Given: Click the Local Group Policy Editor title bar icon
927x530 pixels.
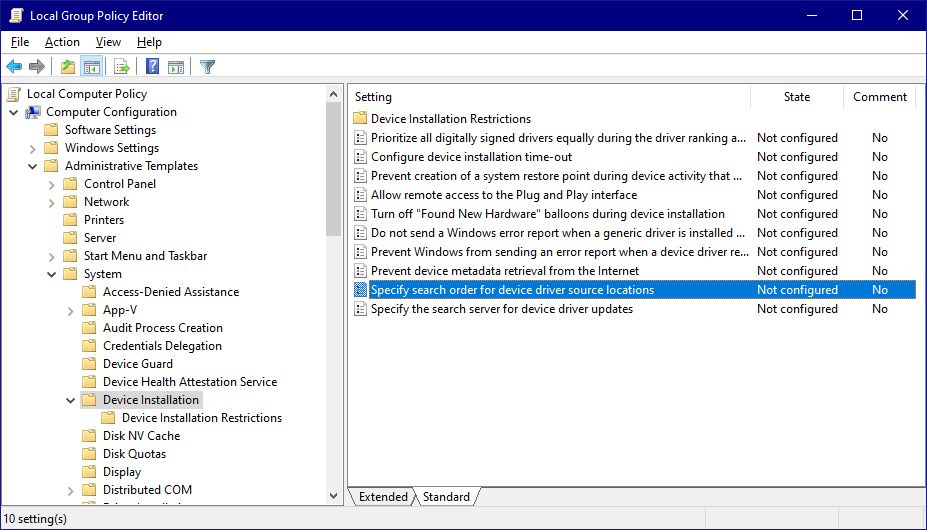Looking at the screenshot, I should pos(16,15).
